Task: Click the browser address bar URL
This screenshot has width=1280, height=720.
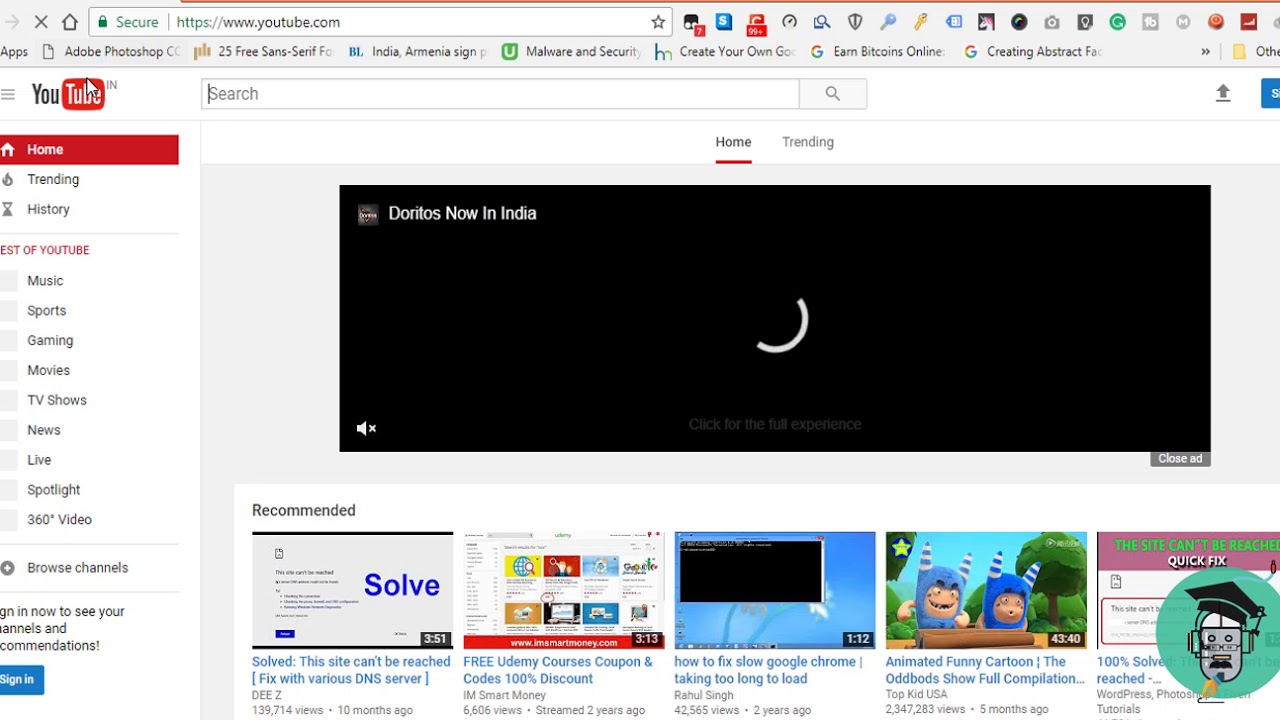Action: coord(258,22)
